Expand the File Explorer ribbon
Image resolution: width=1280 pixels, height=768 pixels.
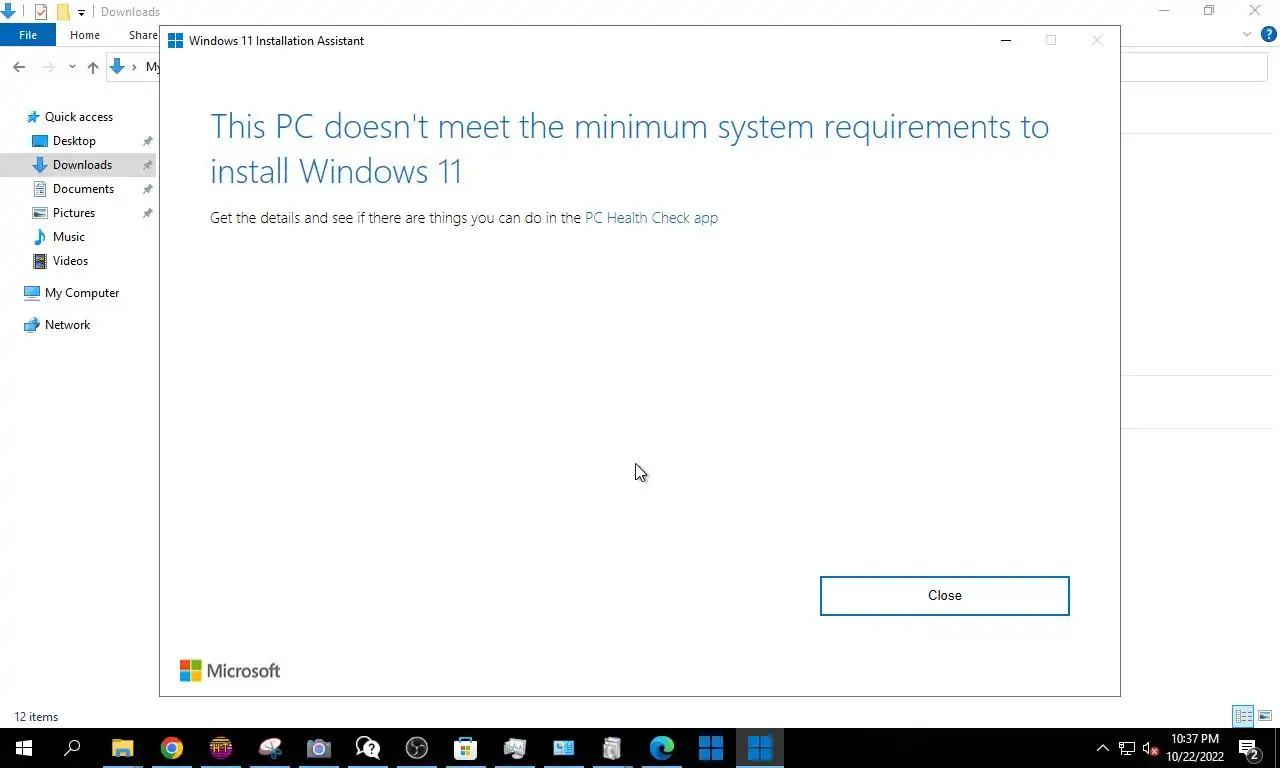pos(1247,34)
